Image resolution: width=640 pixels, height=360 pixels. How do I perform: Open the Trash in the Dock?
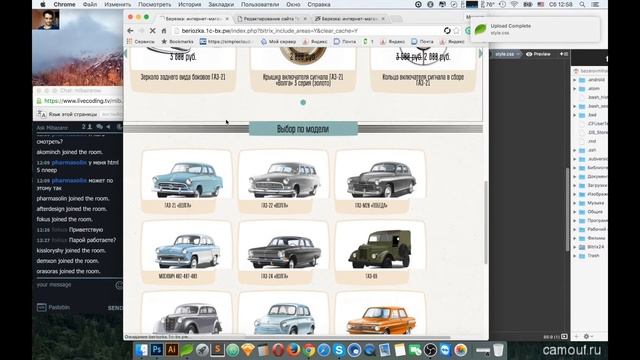coord(498,350)
